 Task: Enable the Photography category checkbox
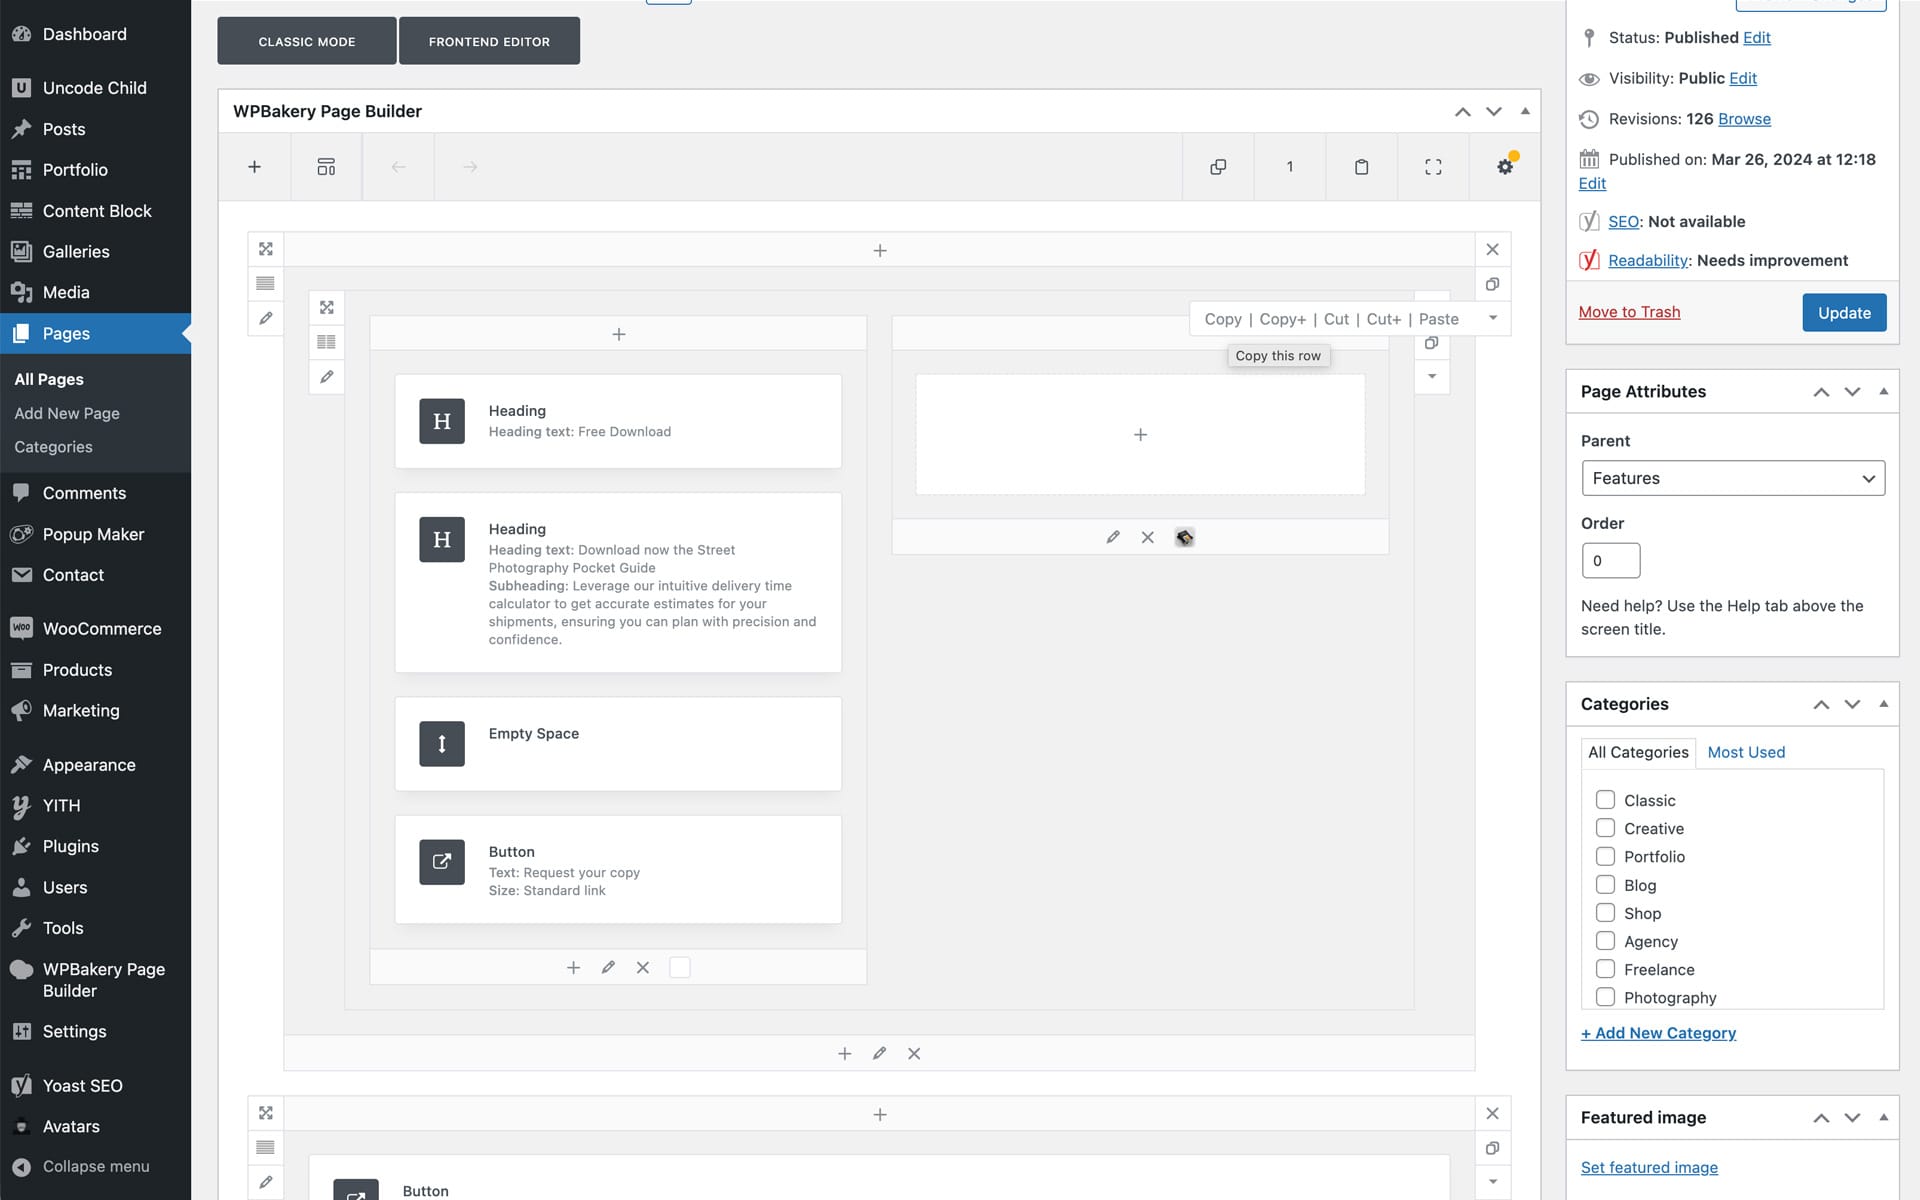(1605, 997)
